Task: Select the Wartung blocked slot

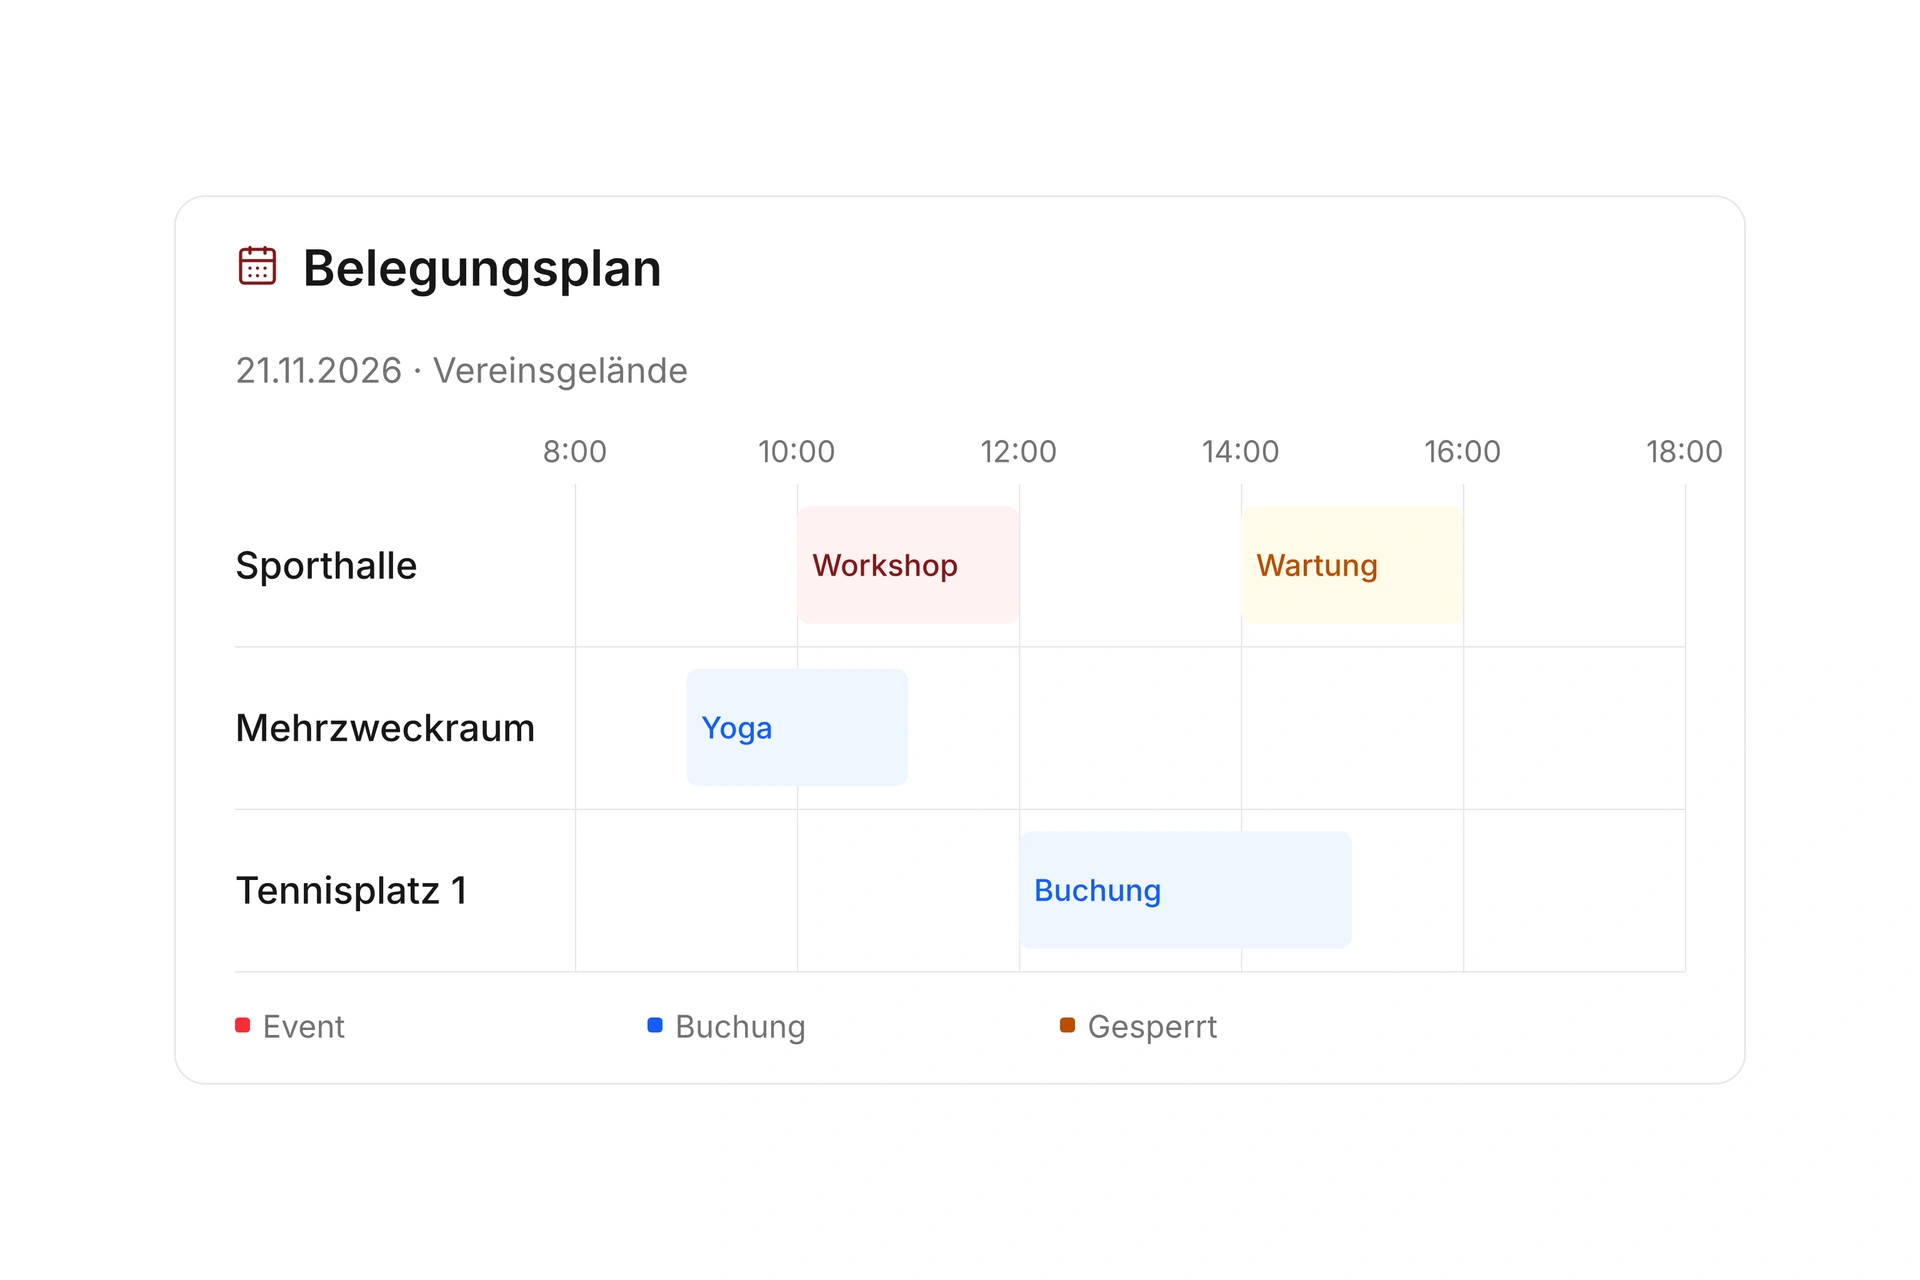Action: pos(1352,565)
